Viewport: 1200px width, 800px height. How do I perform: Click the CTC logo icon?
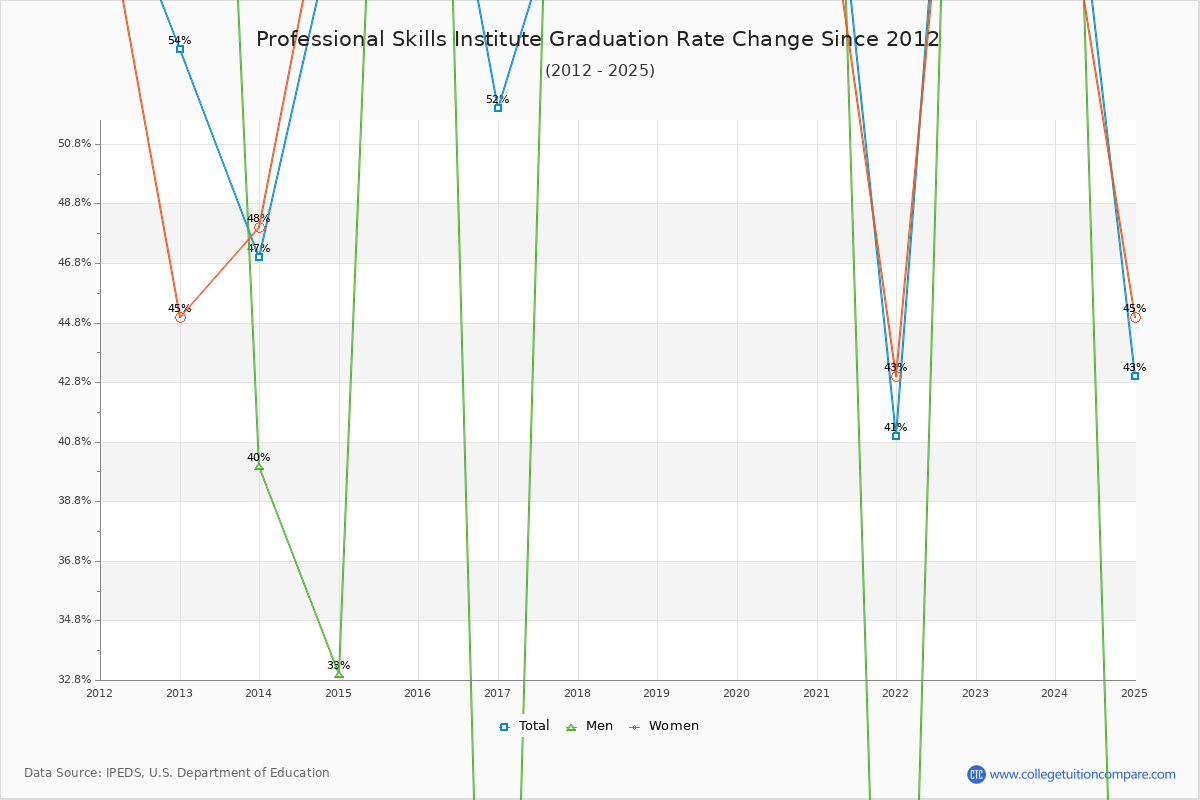[x=976, y=774]
